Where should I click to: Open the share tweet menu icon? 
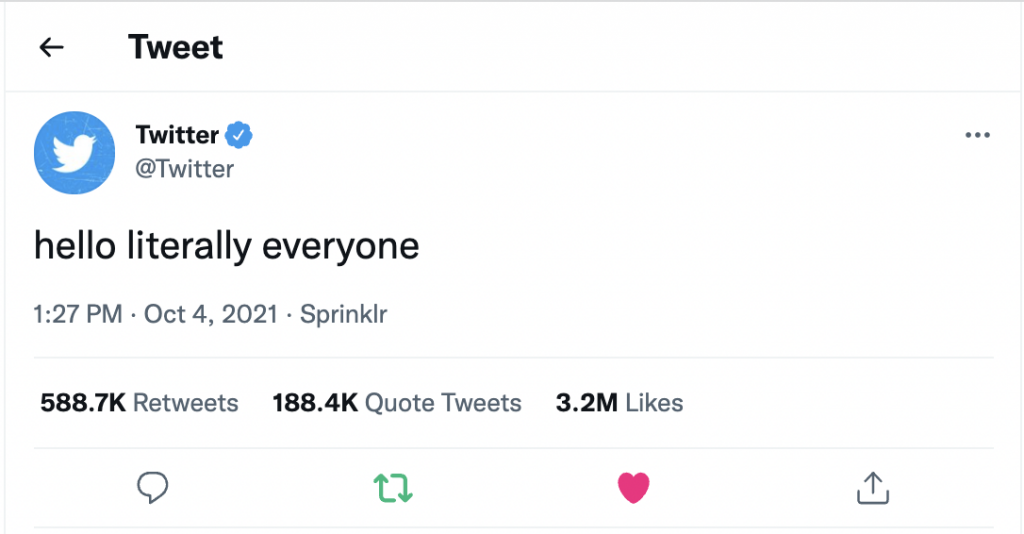coord(873,487)
